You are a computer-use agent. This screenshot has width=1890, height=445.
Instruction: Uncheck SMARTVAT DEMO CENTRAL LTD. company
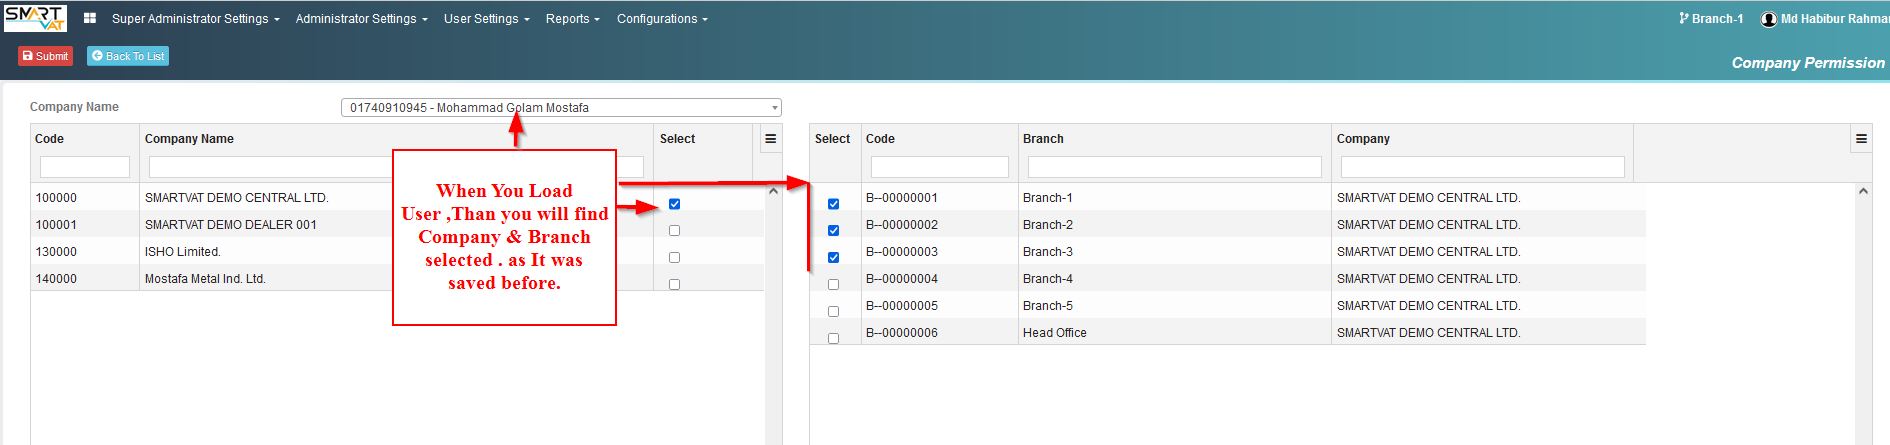click(674, 204)
